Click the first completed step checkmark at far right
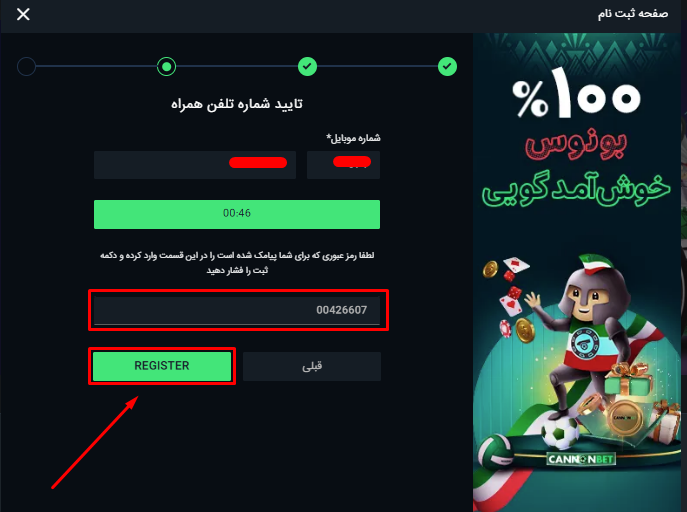Viewport: 687px width, 512px height. point(447,67)
